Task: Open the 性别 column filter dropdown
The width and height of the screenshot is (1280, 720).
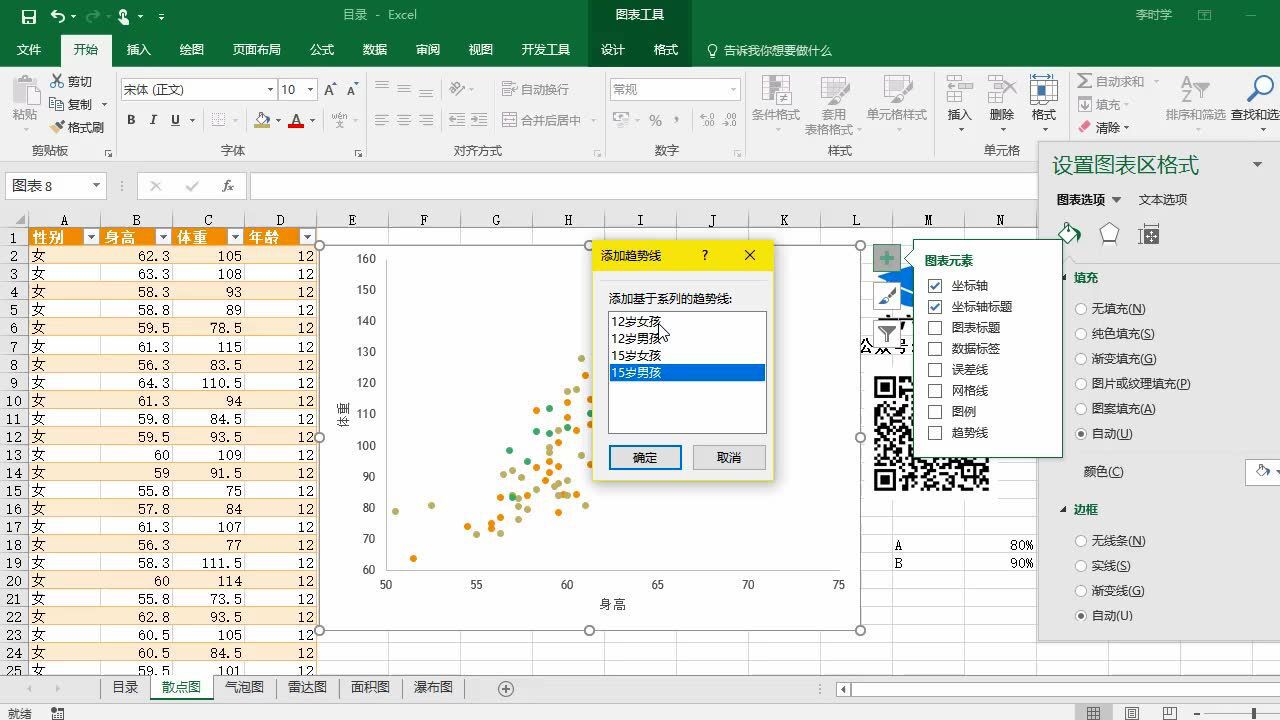Action: 91,237
